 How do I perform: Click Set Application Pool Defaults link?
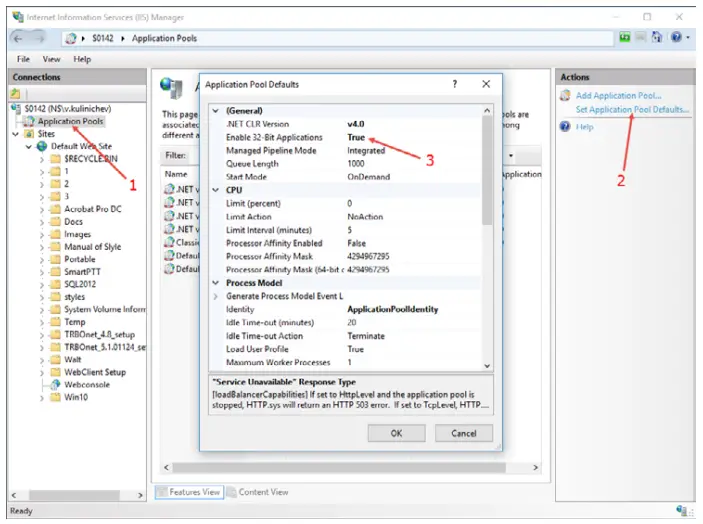632,109
